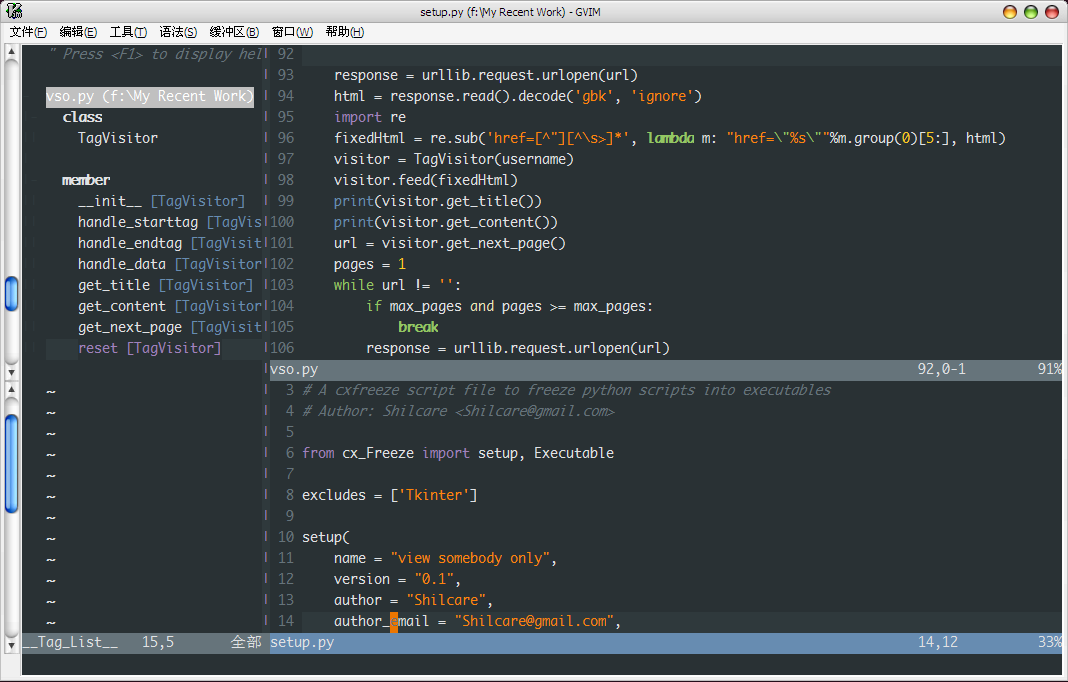Collapse the vso.py file entry in tag list

149,96
